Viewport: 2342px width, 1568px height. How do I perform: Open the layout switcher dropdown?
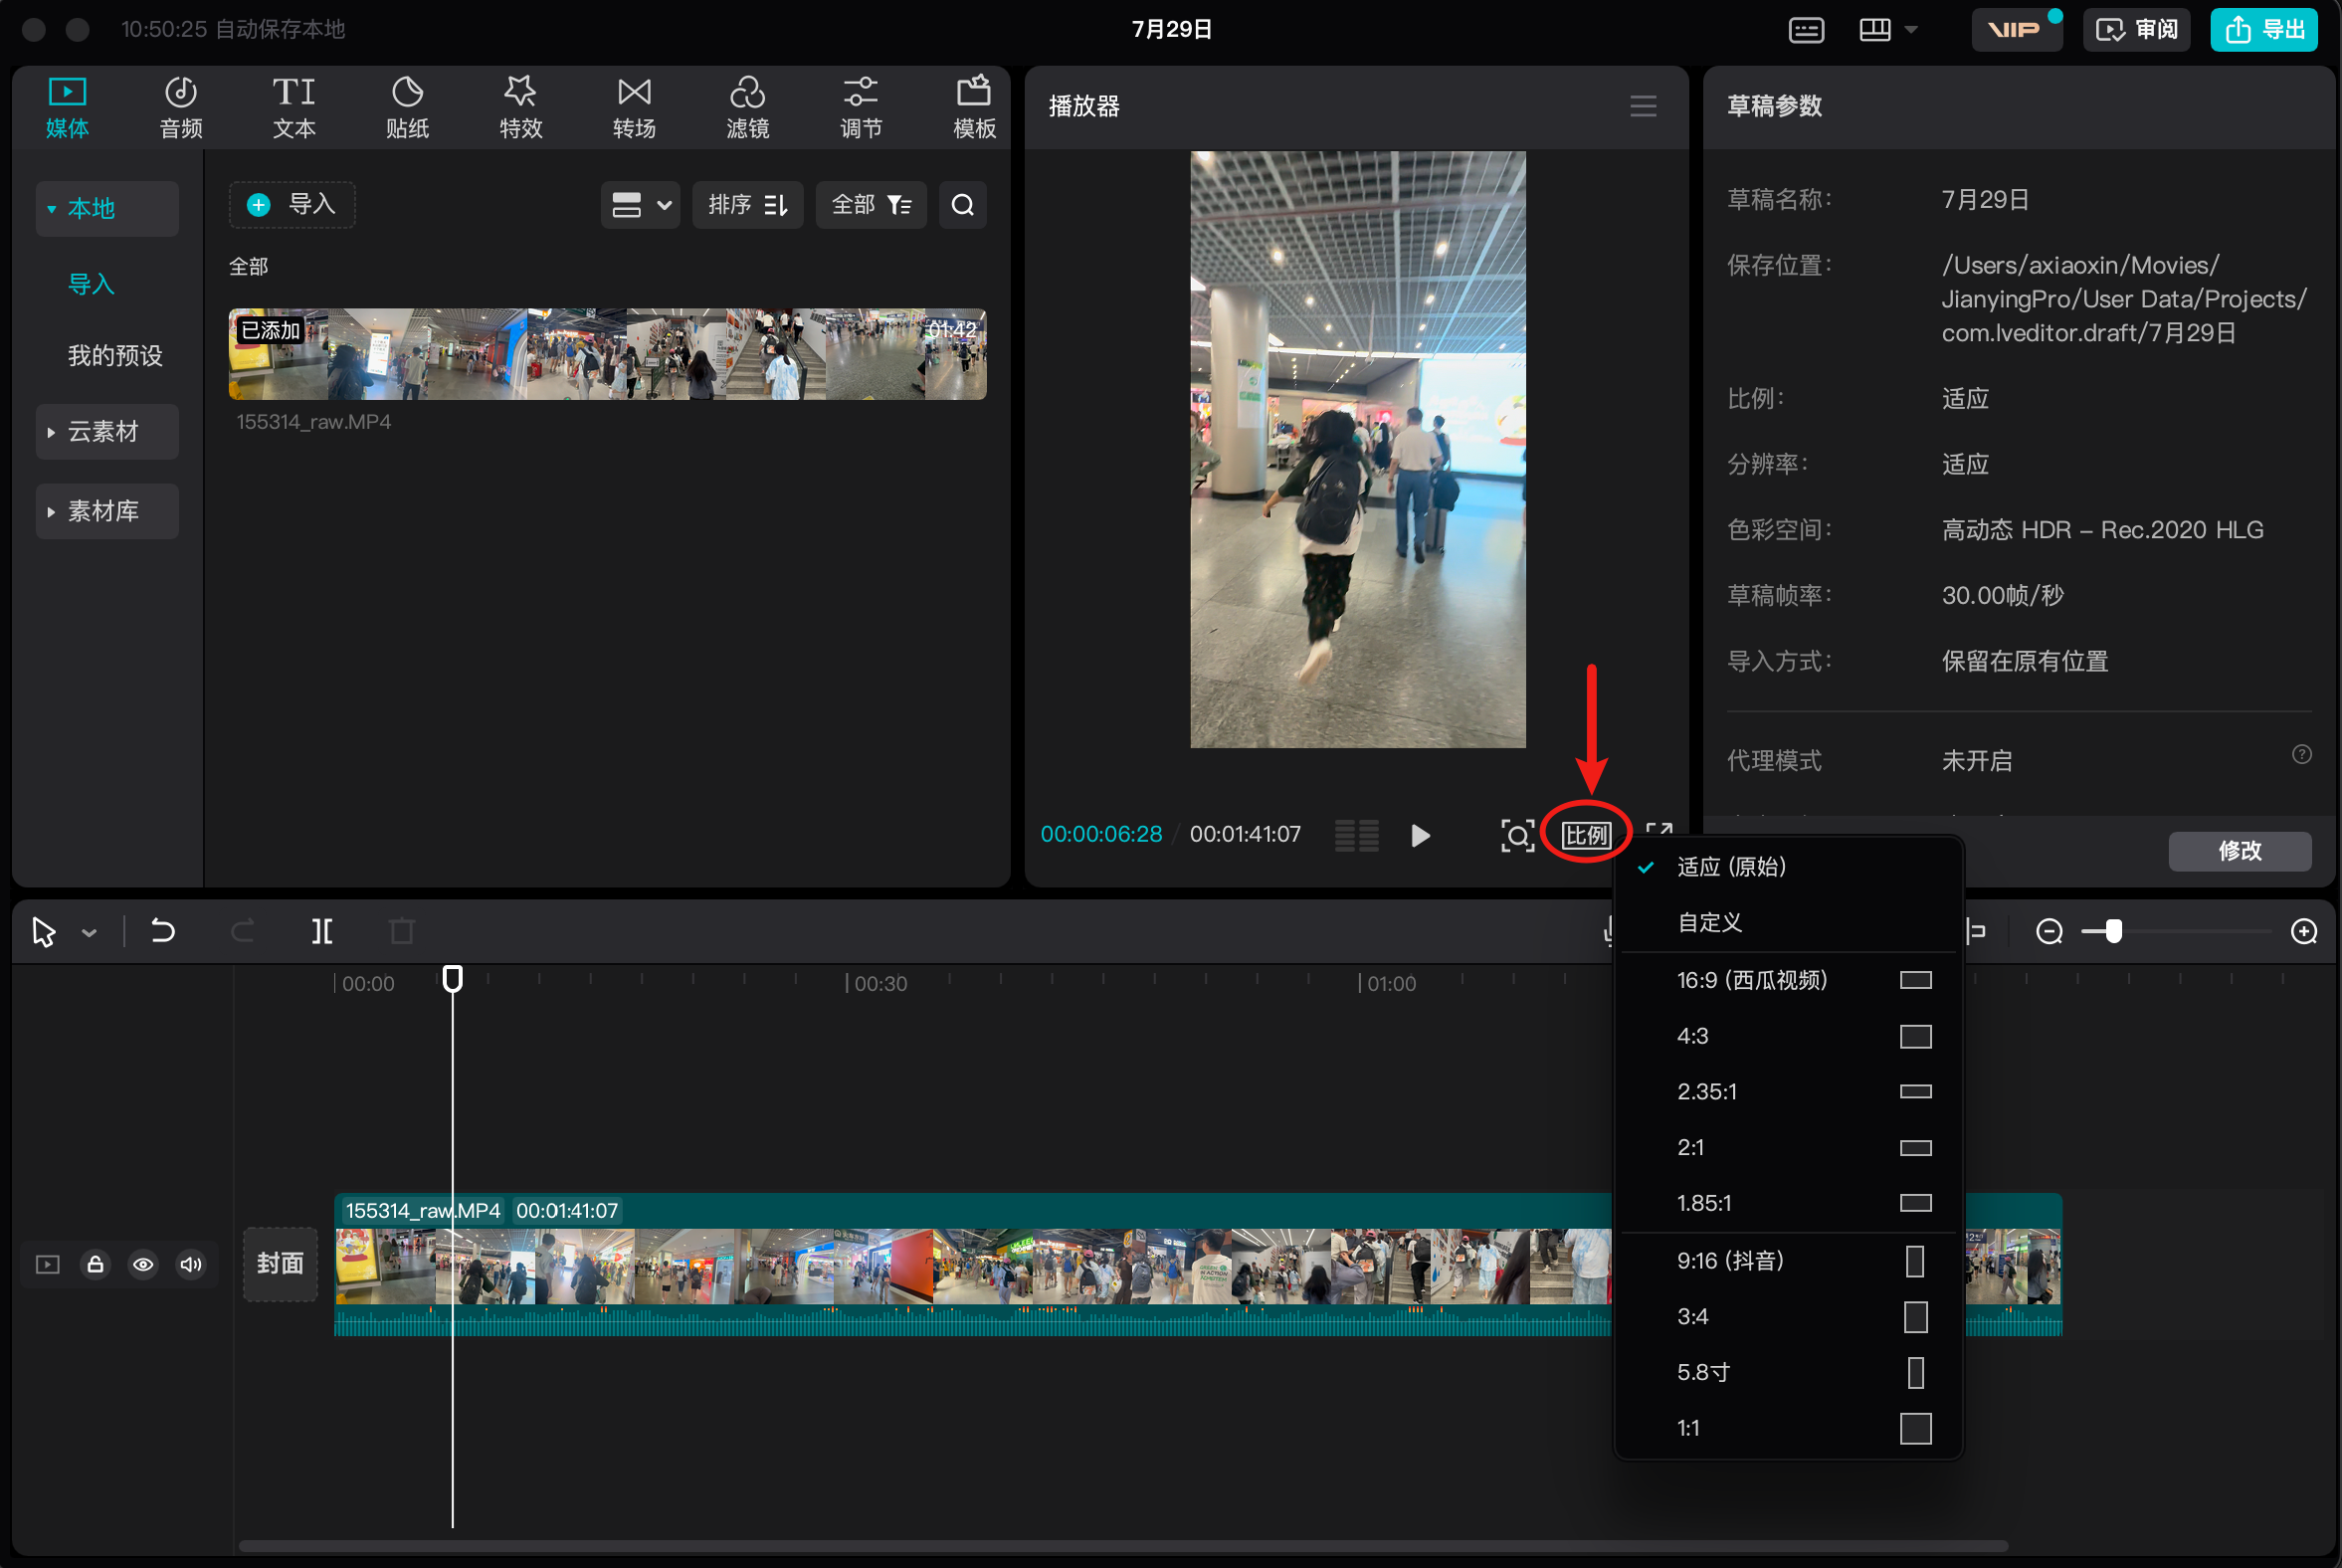pyautogui.click(x=1888, y=29)
